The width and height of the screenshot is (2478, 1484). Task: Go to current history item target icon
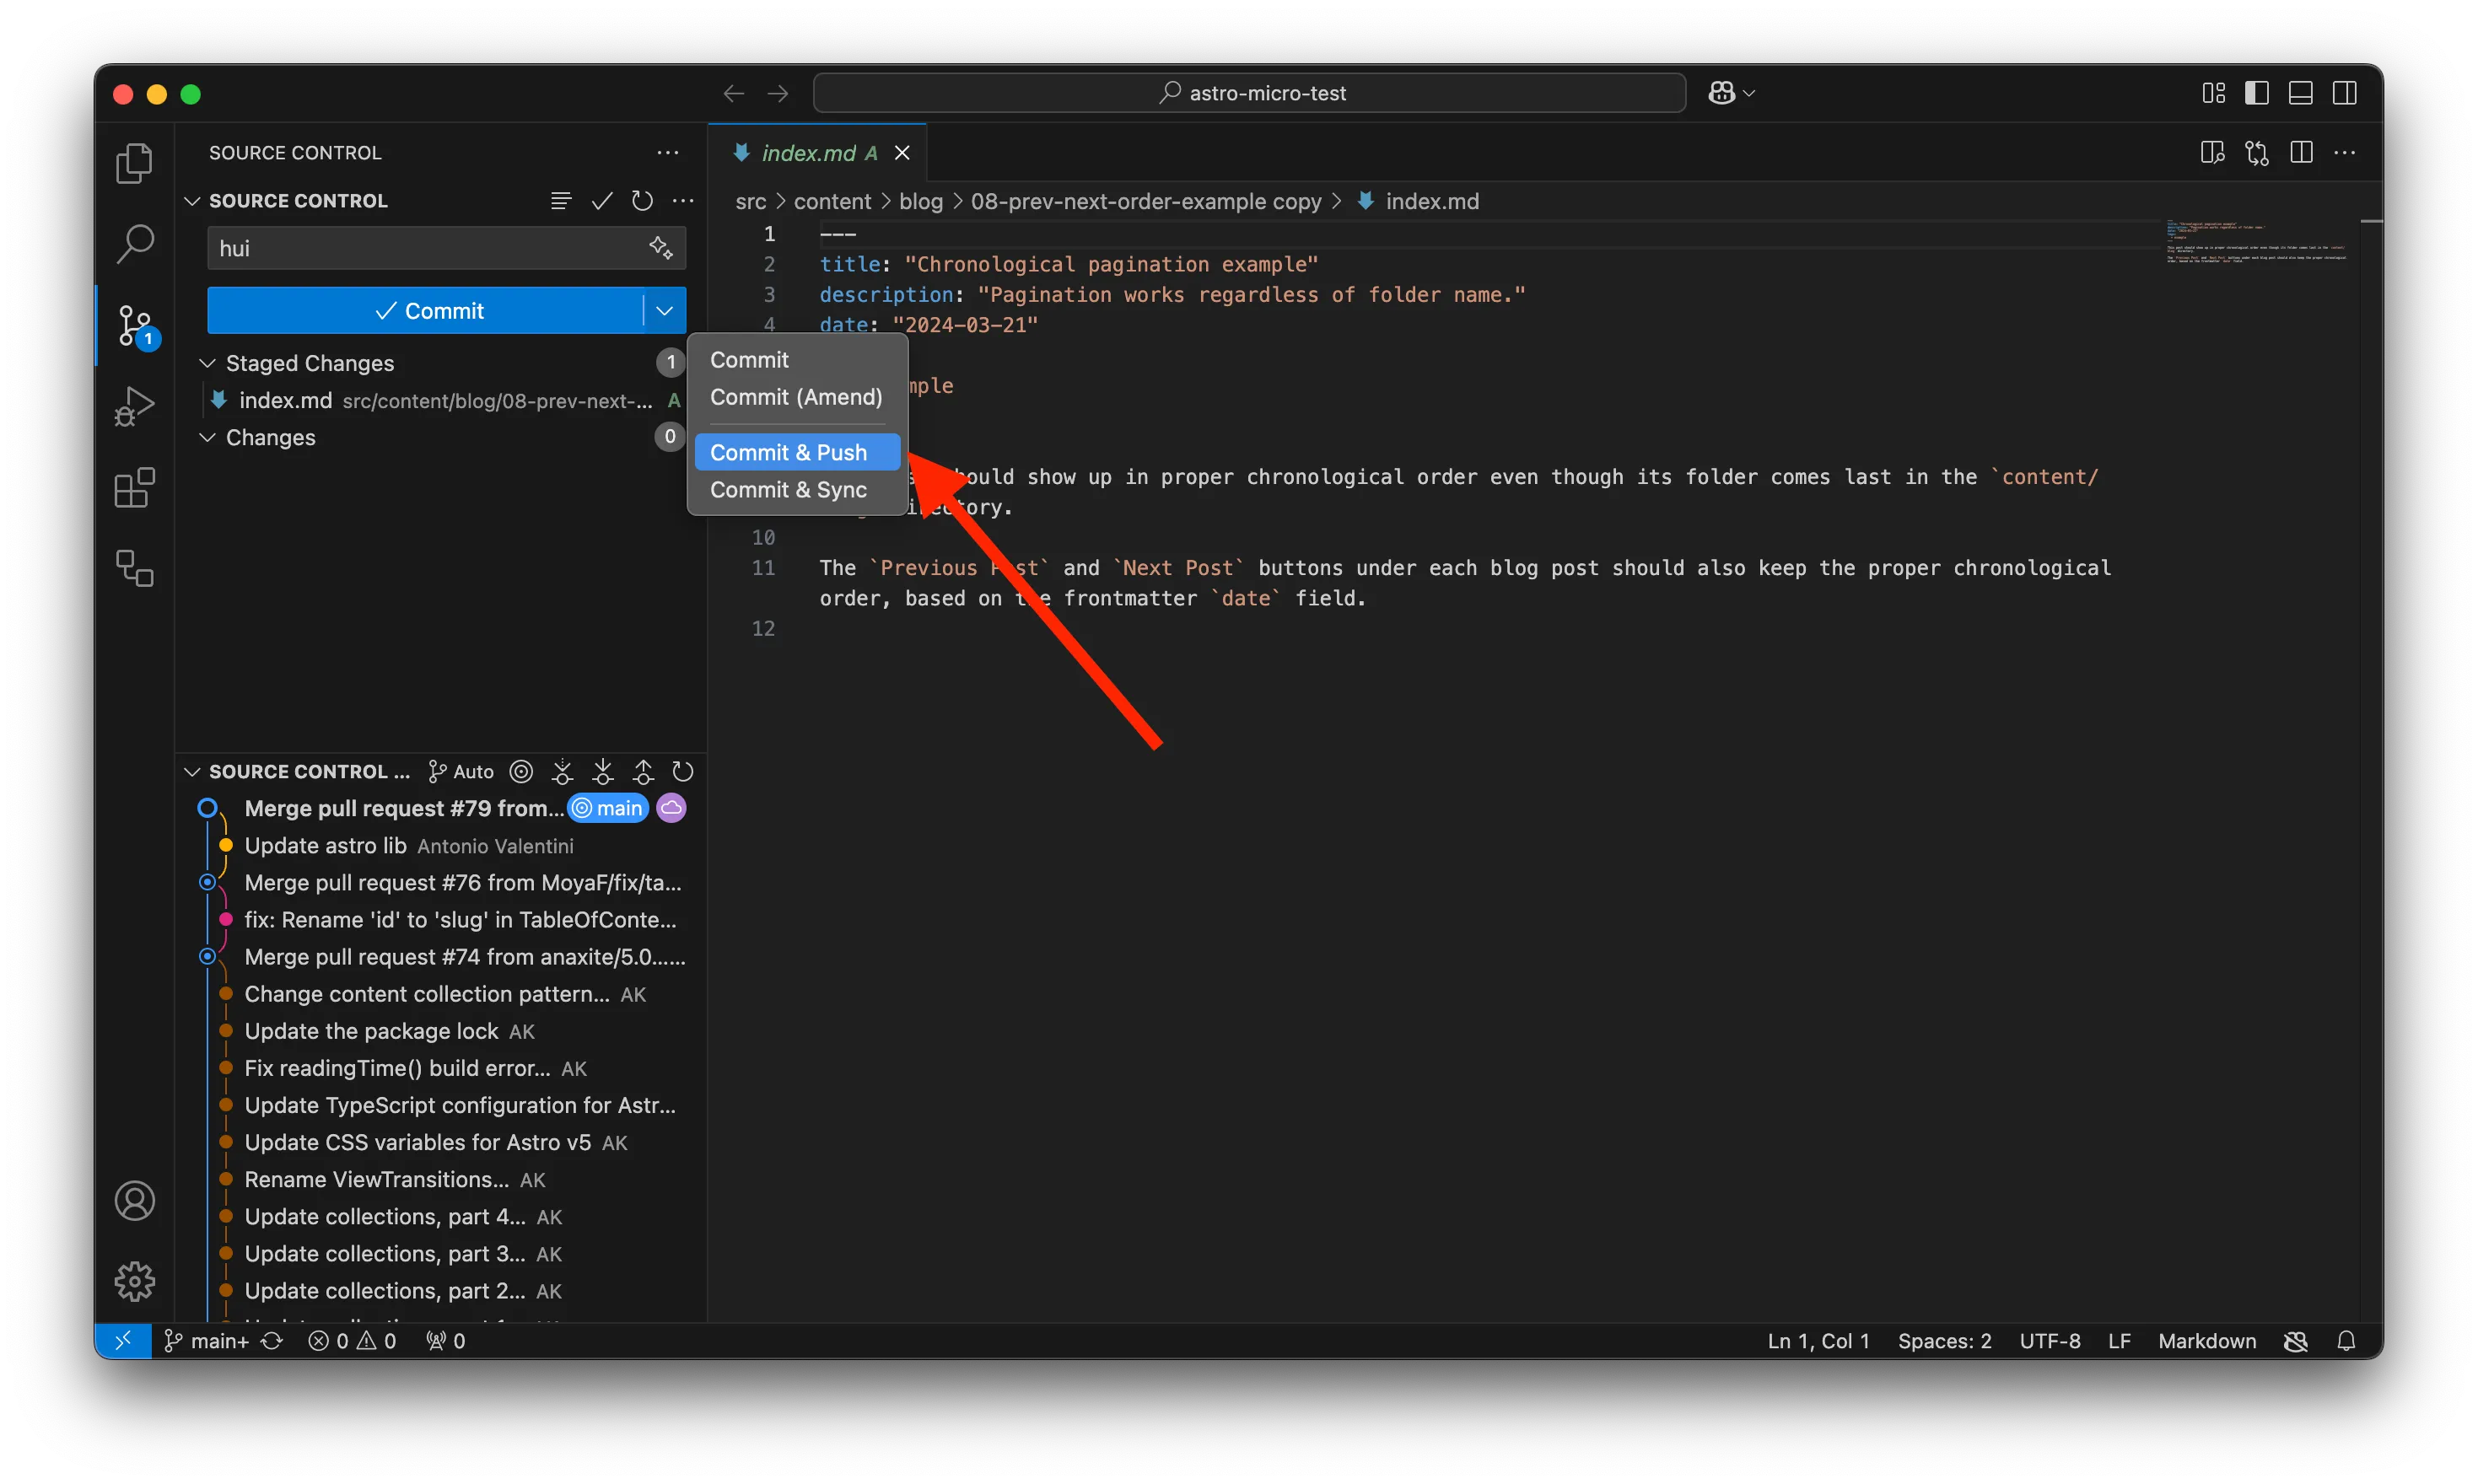pyautogui.click(x=521, y=771)
